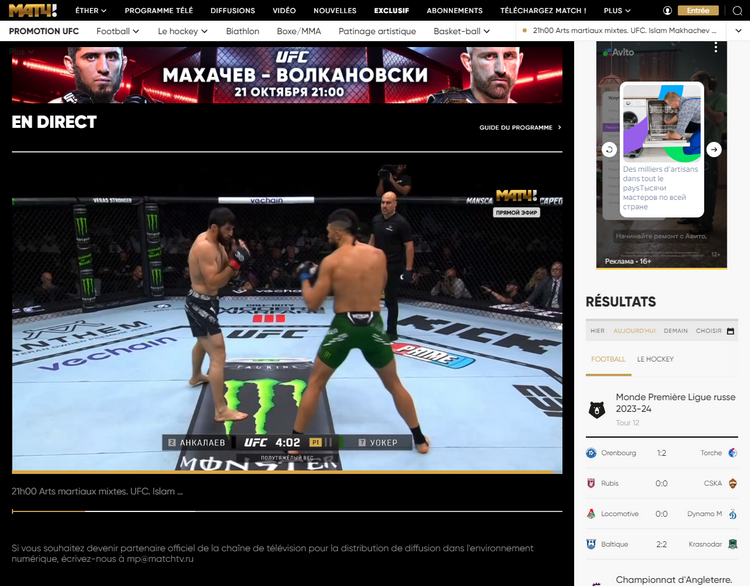
Task: Select the Torche club crest
Action: (x=732, y=453)
